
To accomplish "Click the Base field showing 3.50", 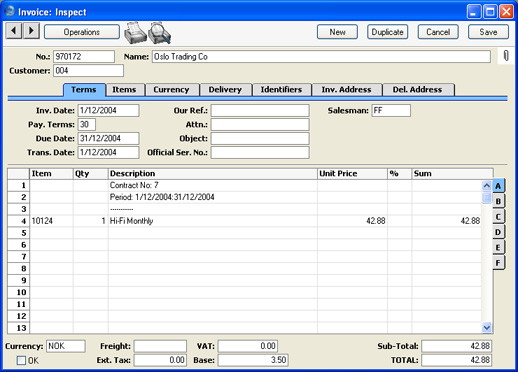I will point(253,360).
